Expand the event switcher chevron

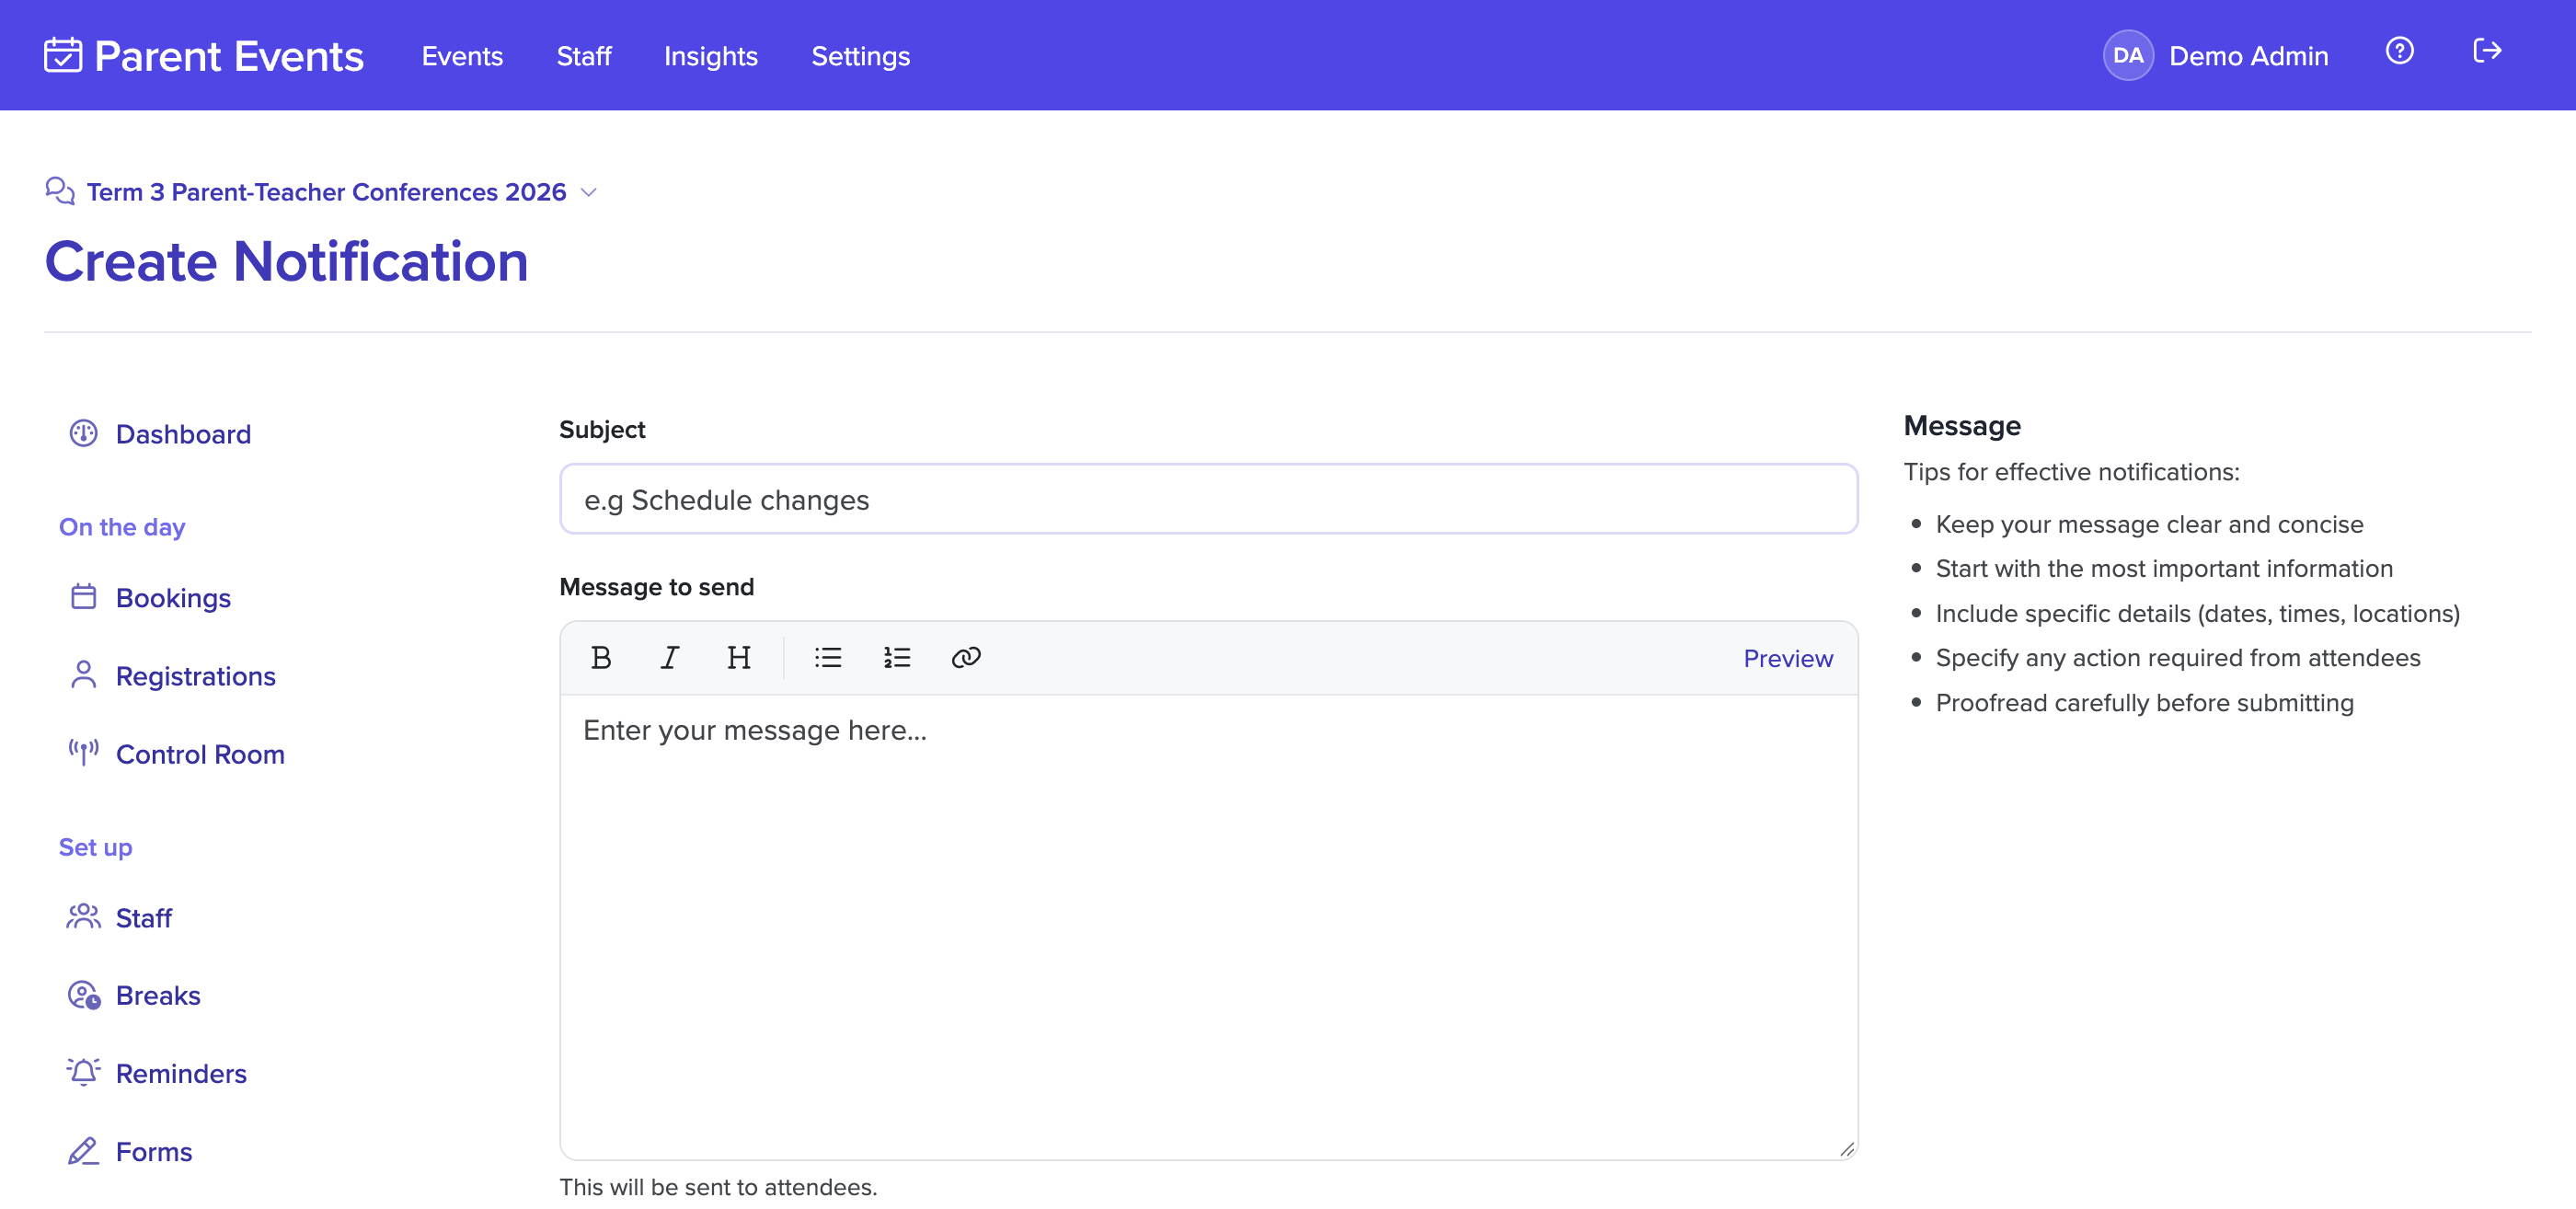pyautogui.click(x=589, y=192)
